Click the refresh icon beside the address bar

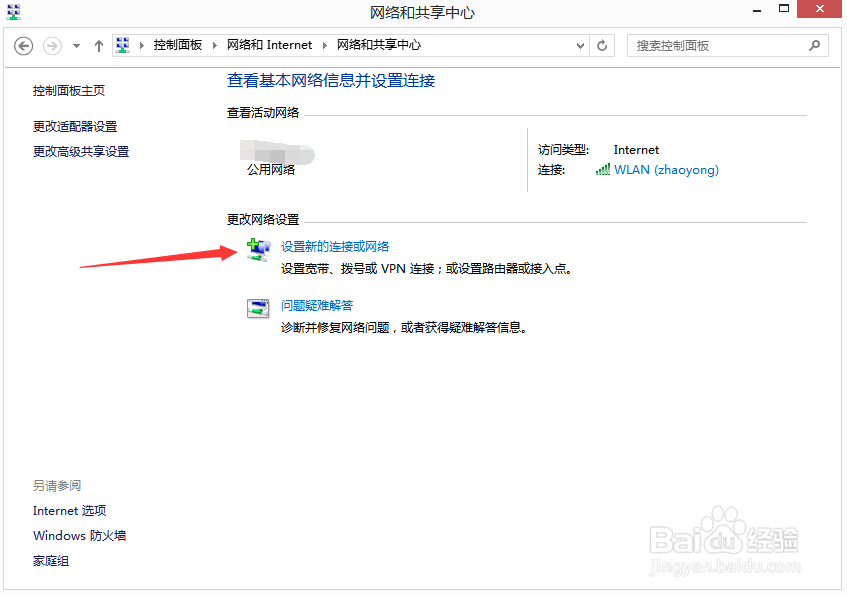click(x=602, y=45)
